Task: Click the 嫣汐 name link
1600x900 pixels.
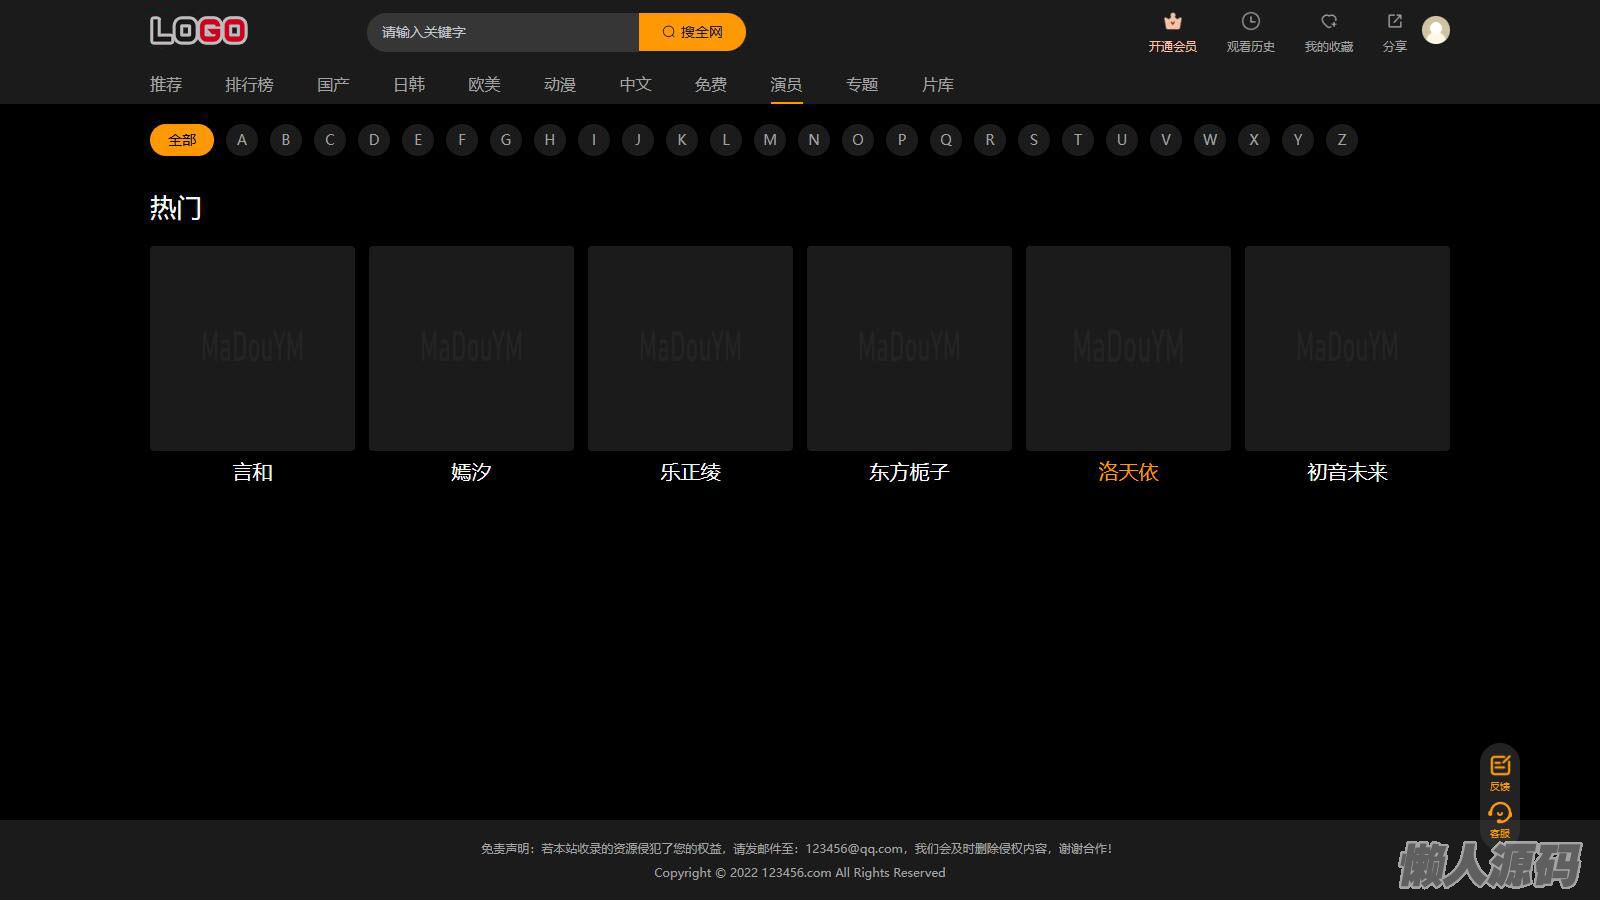Action: [471, 472]
